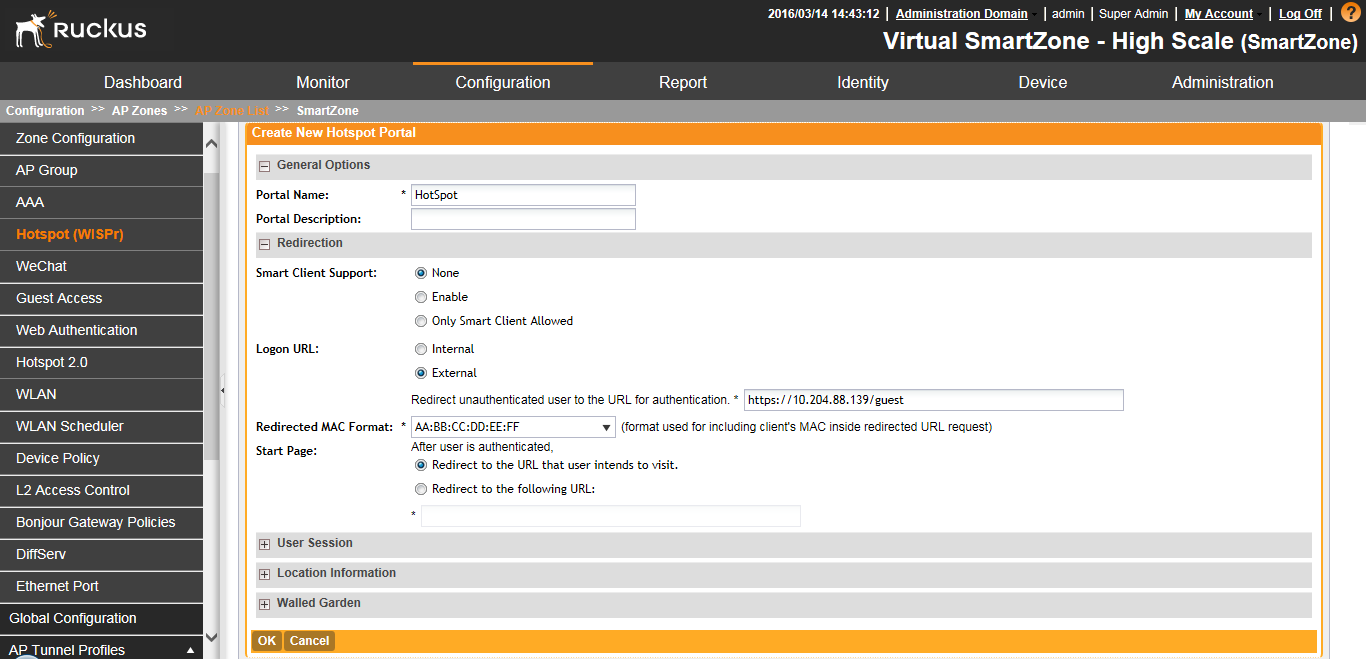Open the Monitor tab
The height and width of the screenshot is (661, 1366).
[x=323, y=82]
